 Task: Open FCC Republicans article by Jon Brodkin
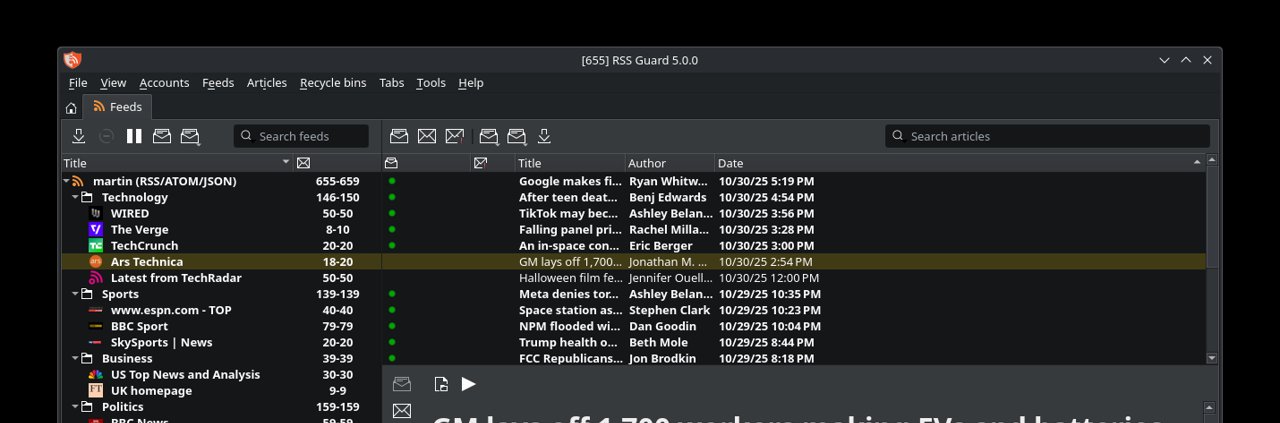(794, 358)
